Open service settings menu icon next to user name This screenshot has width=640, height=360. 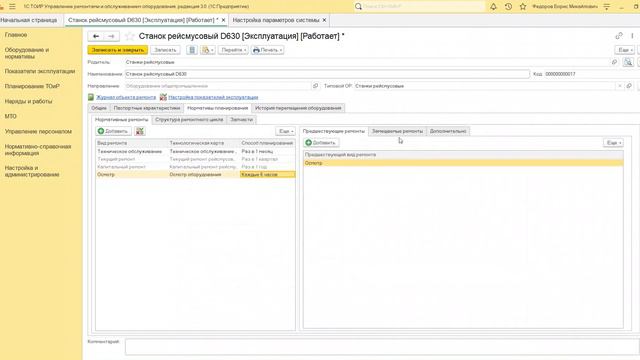coord(607,7)
